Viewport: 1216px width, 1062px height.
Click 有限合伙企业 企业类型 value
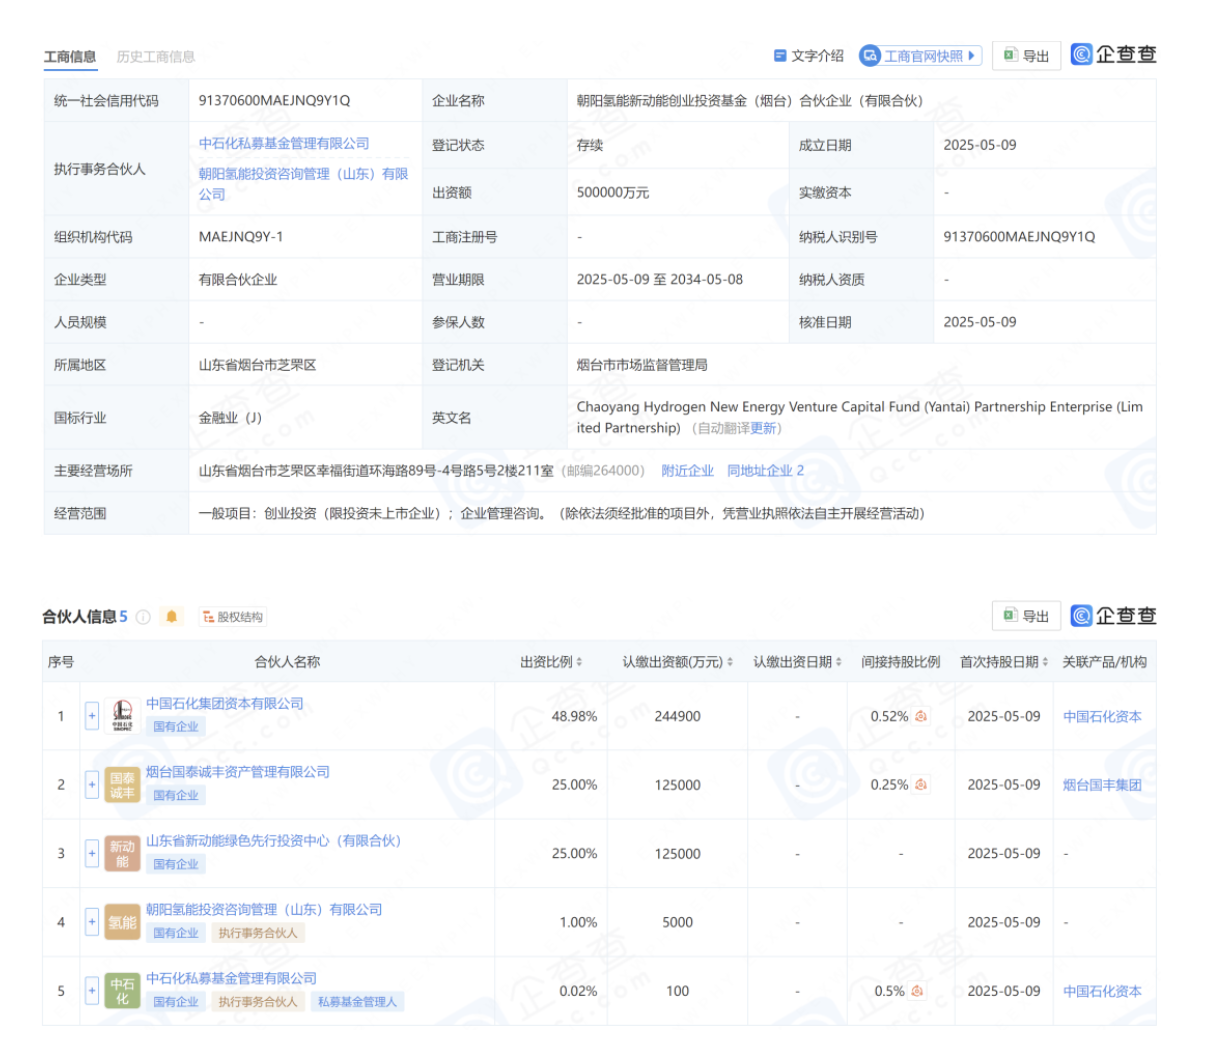point(238,280)
